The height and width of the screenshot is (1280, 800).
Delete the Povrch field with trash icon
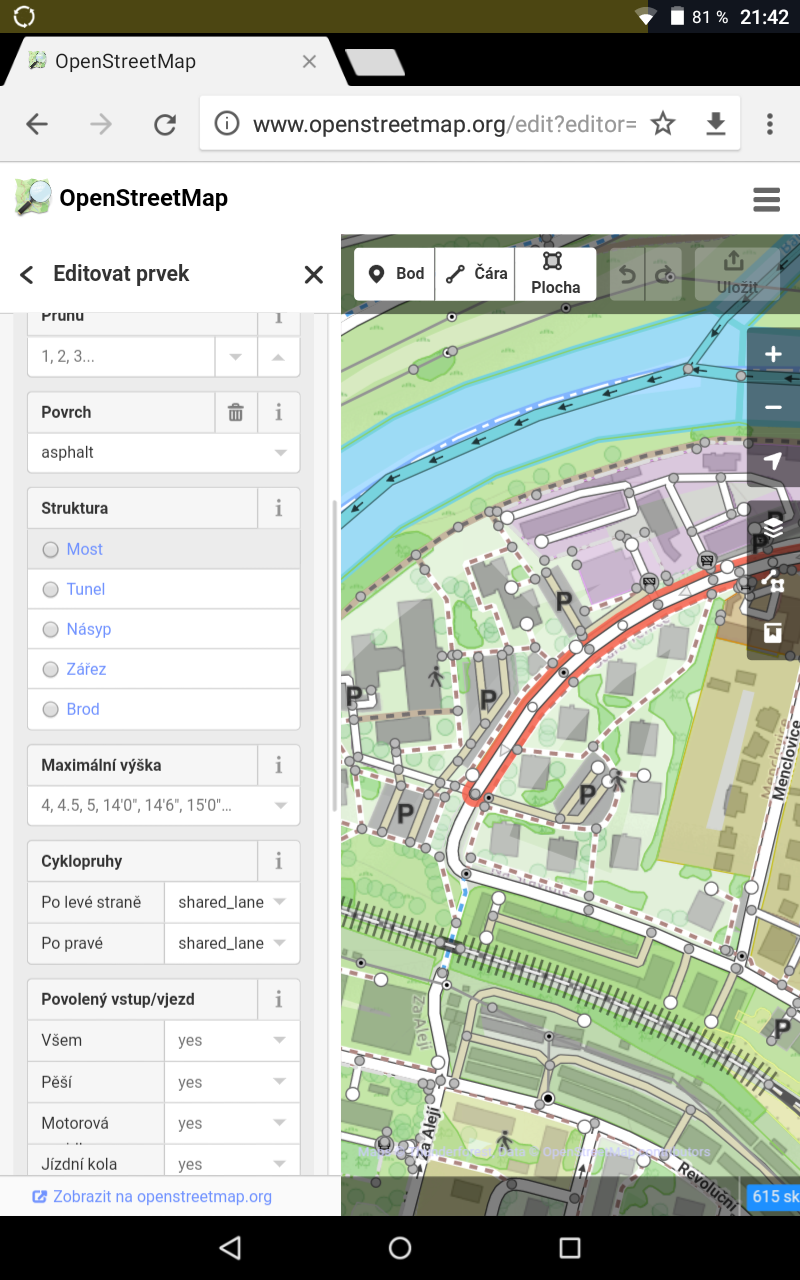(236, 412)
